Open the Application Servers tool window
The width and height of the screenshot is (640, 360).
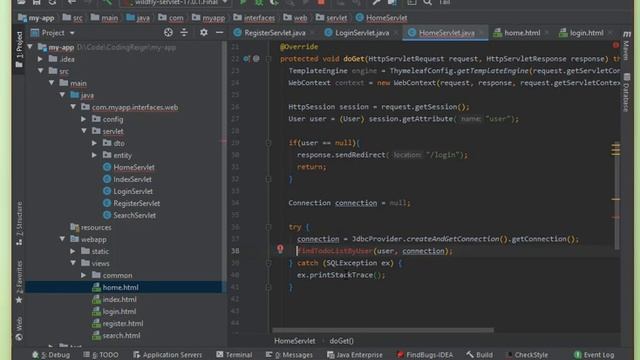[167, 355]
